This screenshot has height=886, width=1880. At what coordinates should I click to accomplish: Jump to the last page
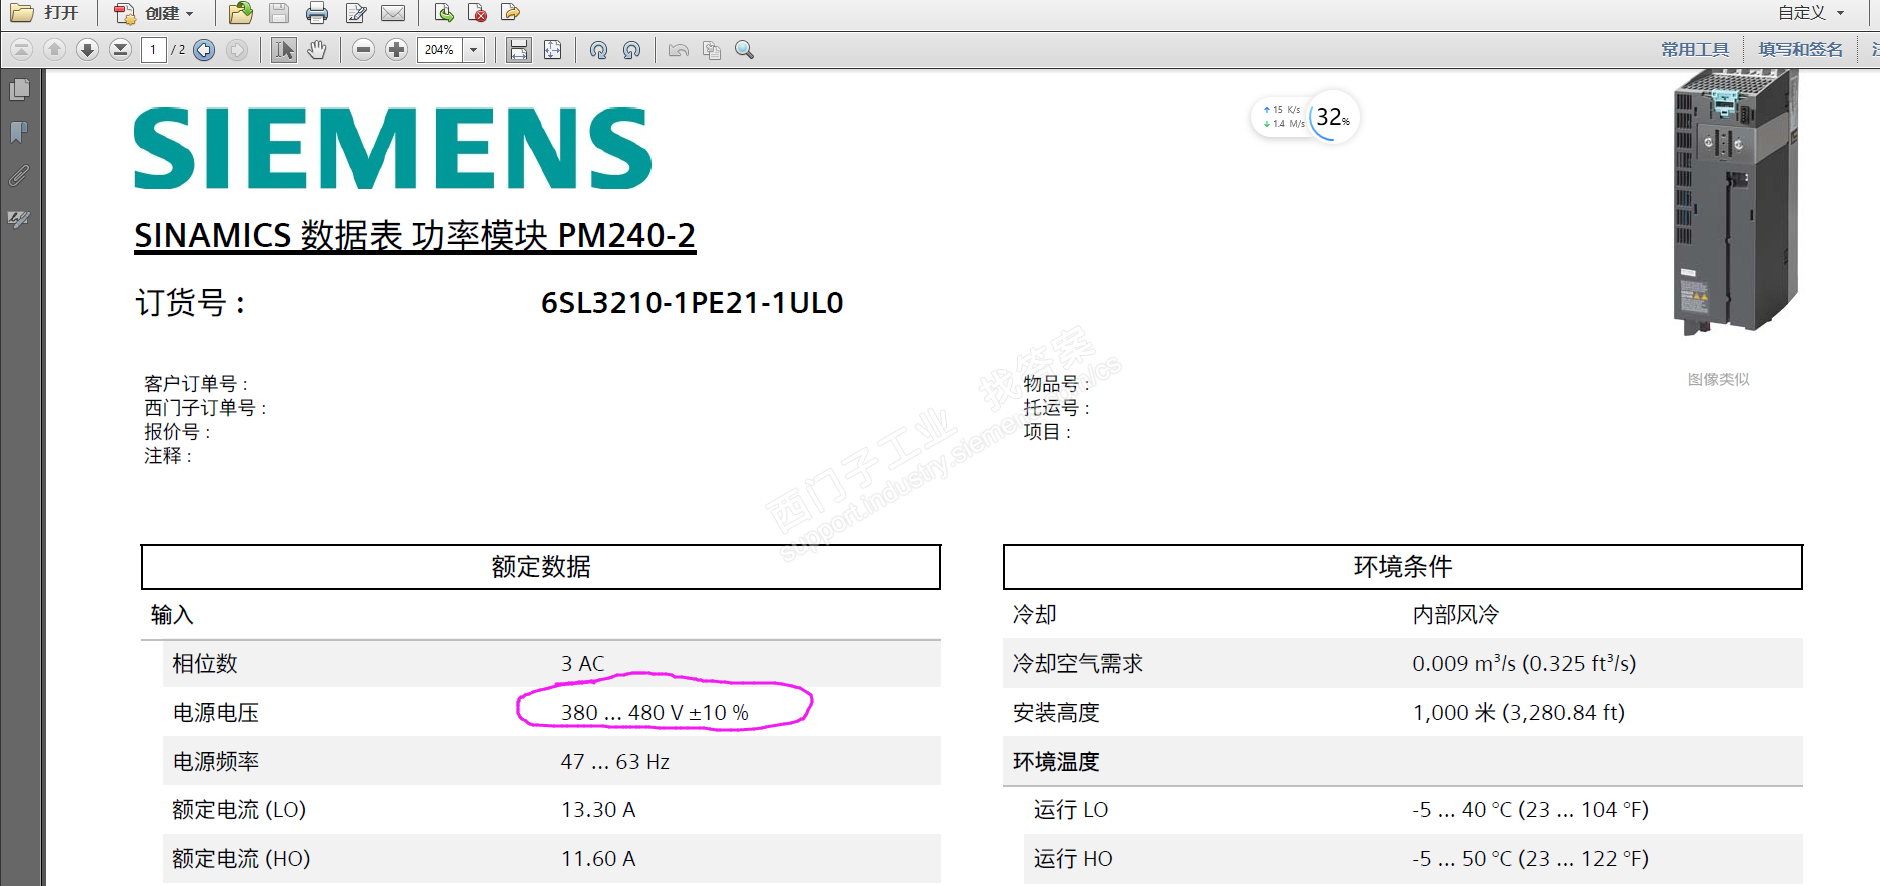click(121, 50)
